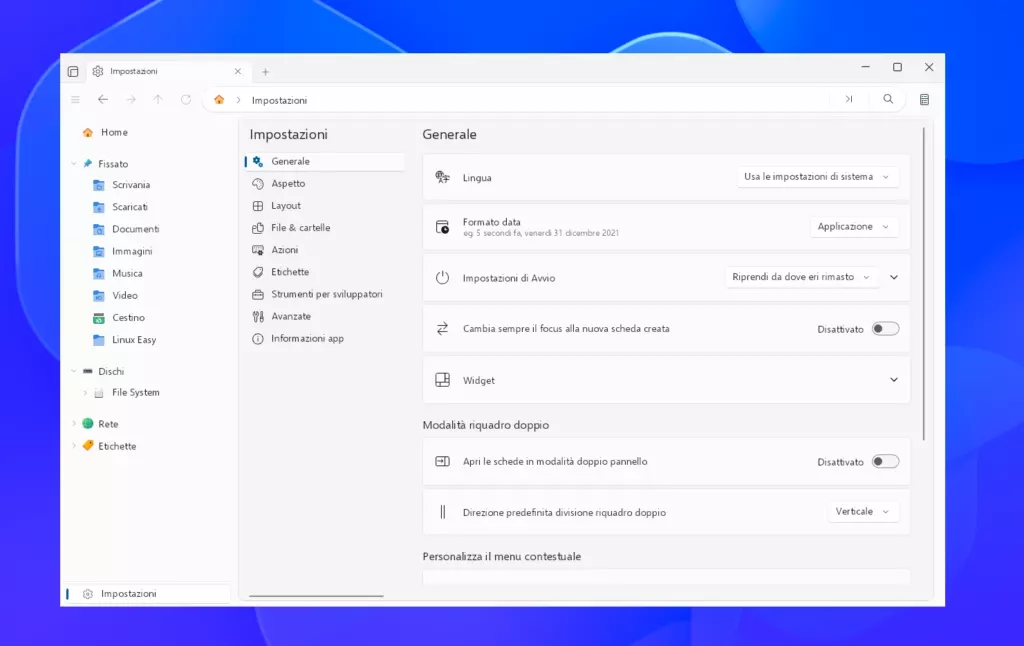The image size is (1024, 646).
Task: Expand the Widget section chevron
Action: pos(894,380)
